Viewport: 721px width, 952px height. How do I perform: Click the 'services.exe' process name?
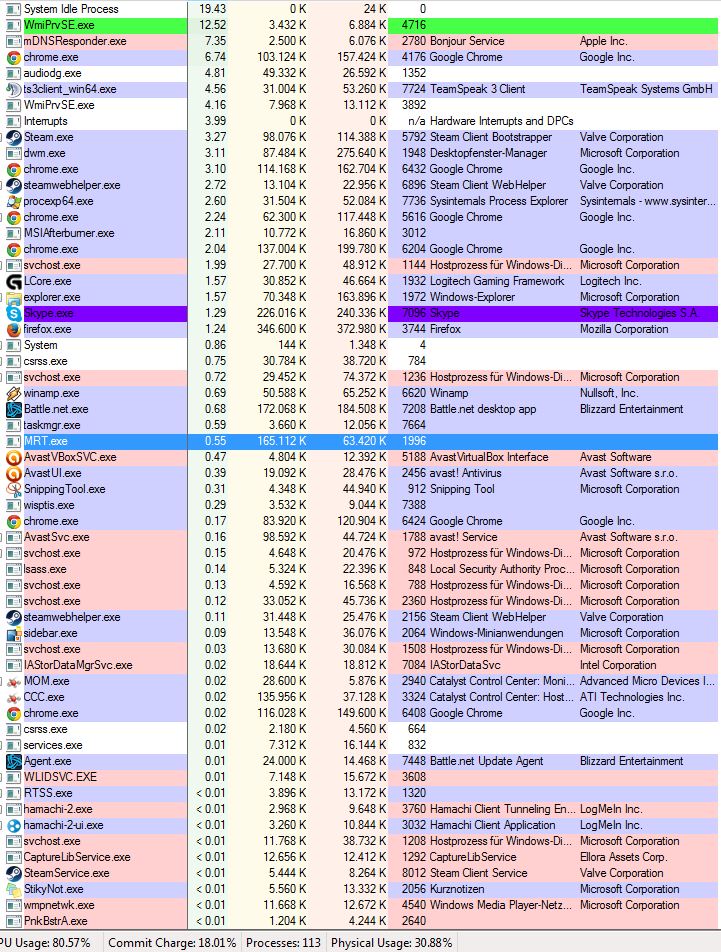[x=53, y=745]
